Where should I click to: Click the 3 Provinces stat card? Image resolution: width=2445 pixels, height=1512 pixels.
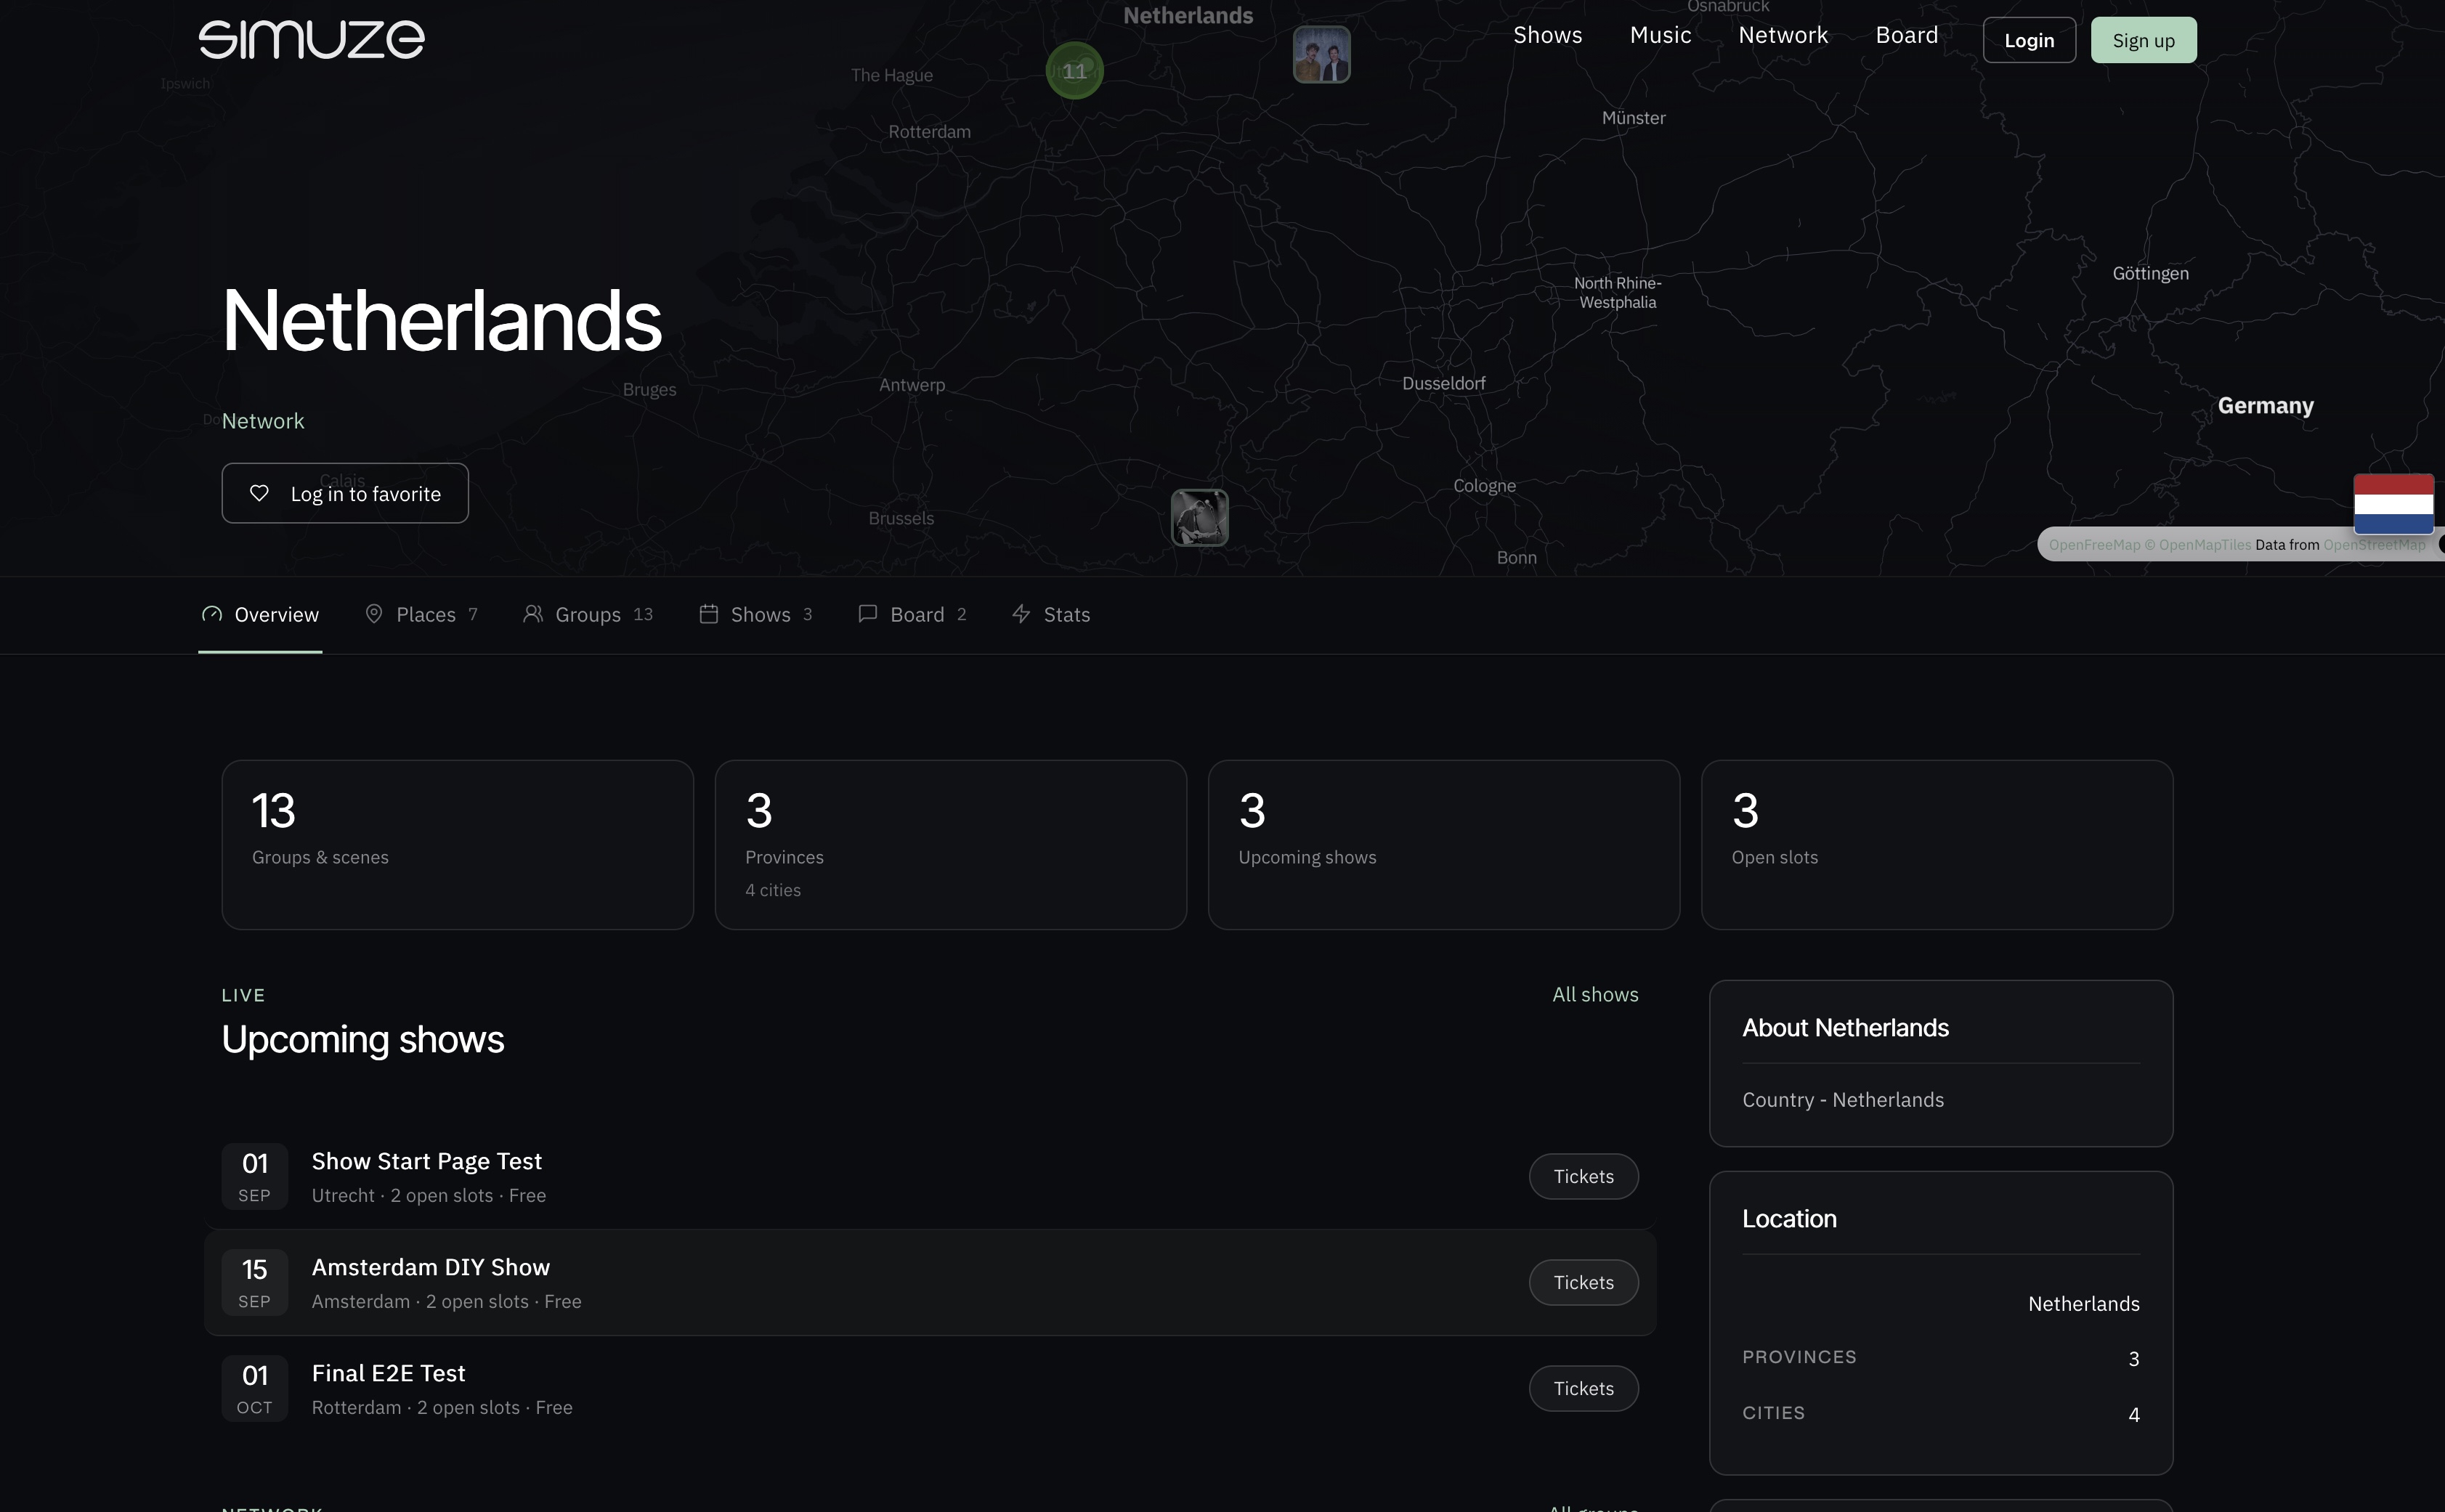(951, 845)
